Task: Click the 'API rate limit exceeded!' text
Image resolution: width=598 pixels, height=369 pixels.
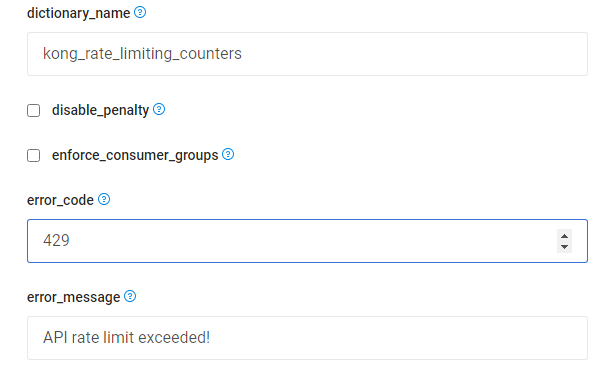Action: click(x=127, y=337)
